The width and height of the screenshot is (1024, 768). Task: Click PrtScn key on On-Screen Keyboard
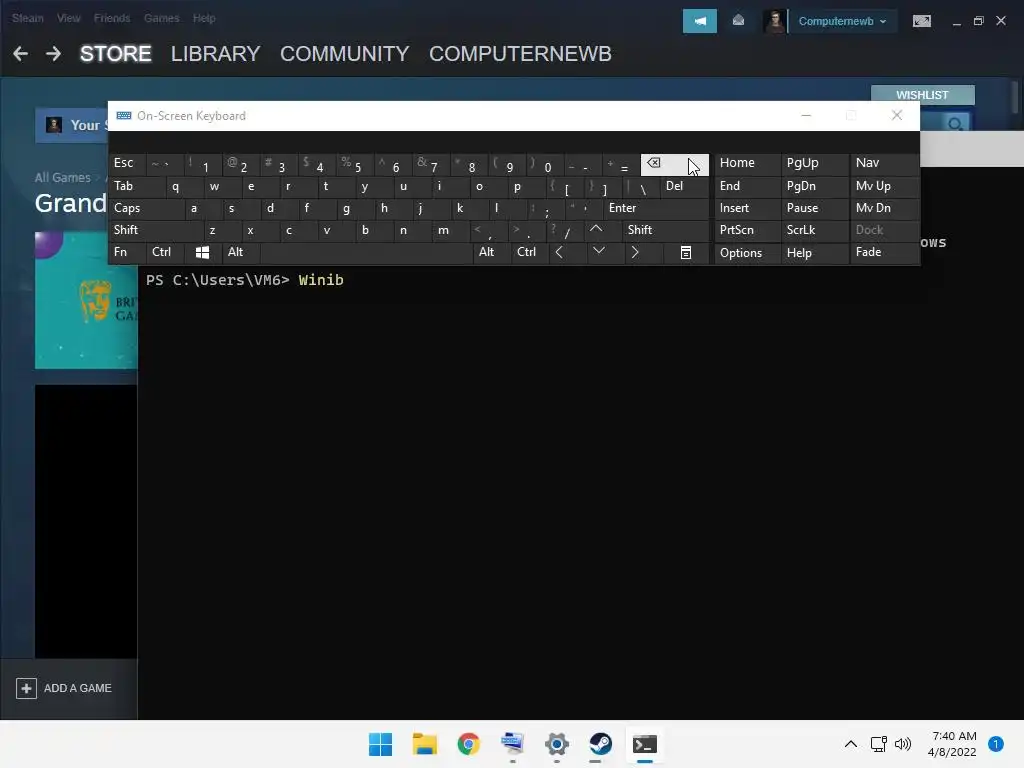(x=747, y=230)
